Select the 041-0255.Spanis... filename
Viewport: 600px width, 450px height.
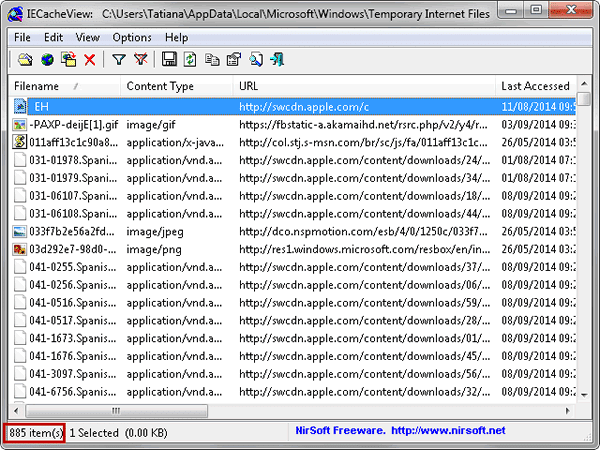(x=73, y=267)
